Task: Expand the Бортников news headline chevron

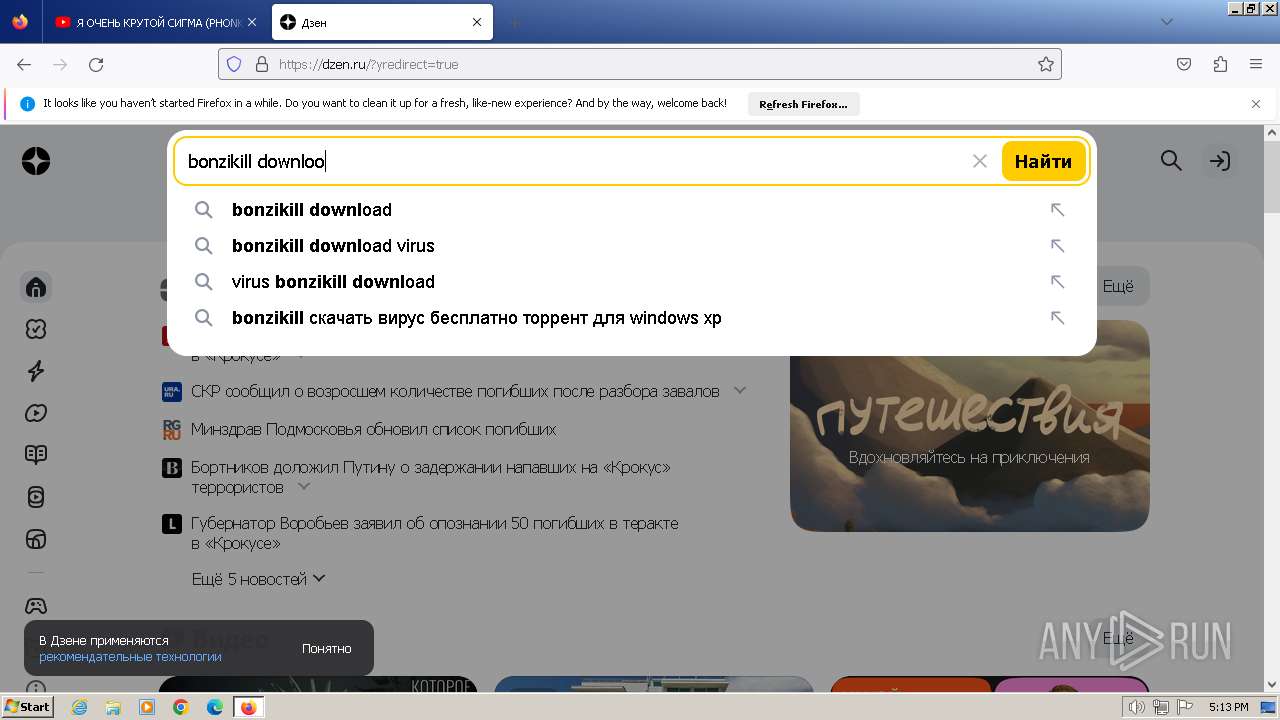Action: [304, 486]
